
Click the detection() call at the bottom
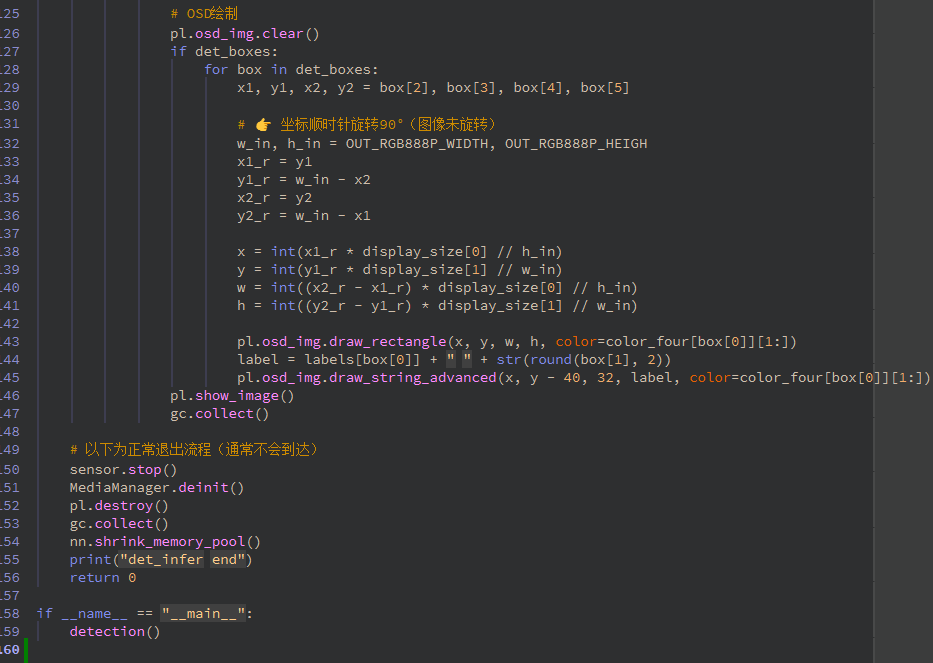pyautogui.click(x=114, y=632)
